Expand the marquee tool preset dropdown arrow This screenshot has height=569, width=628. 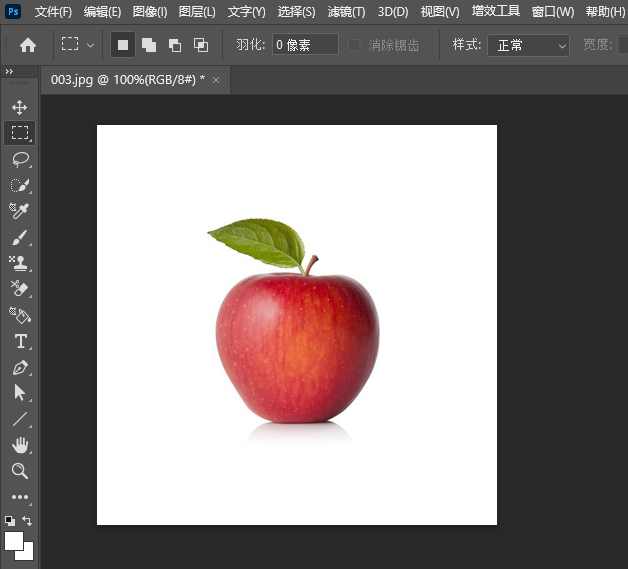tap(91, 45)
